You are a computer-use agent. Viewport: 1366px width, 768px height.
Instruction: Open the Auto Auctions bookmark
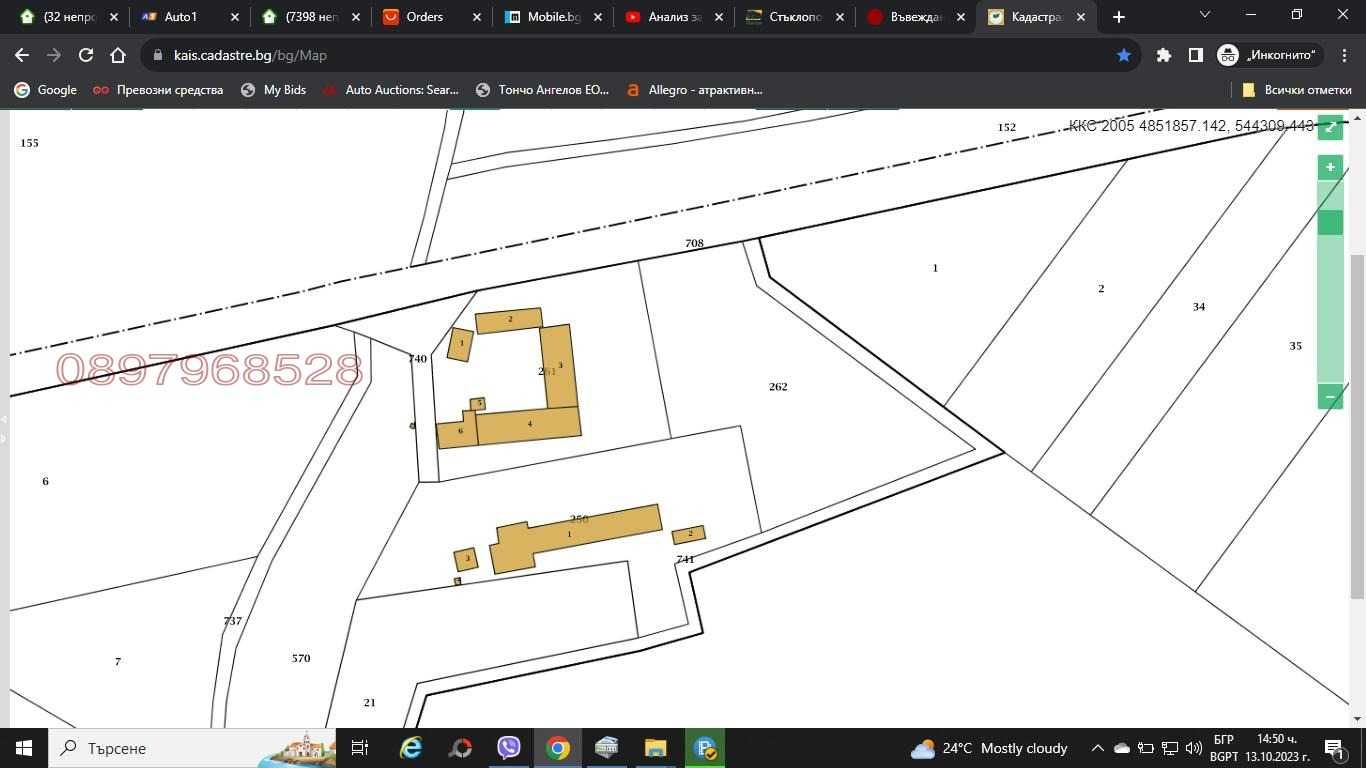(391, 90)
